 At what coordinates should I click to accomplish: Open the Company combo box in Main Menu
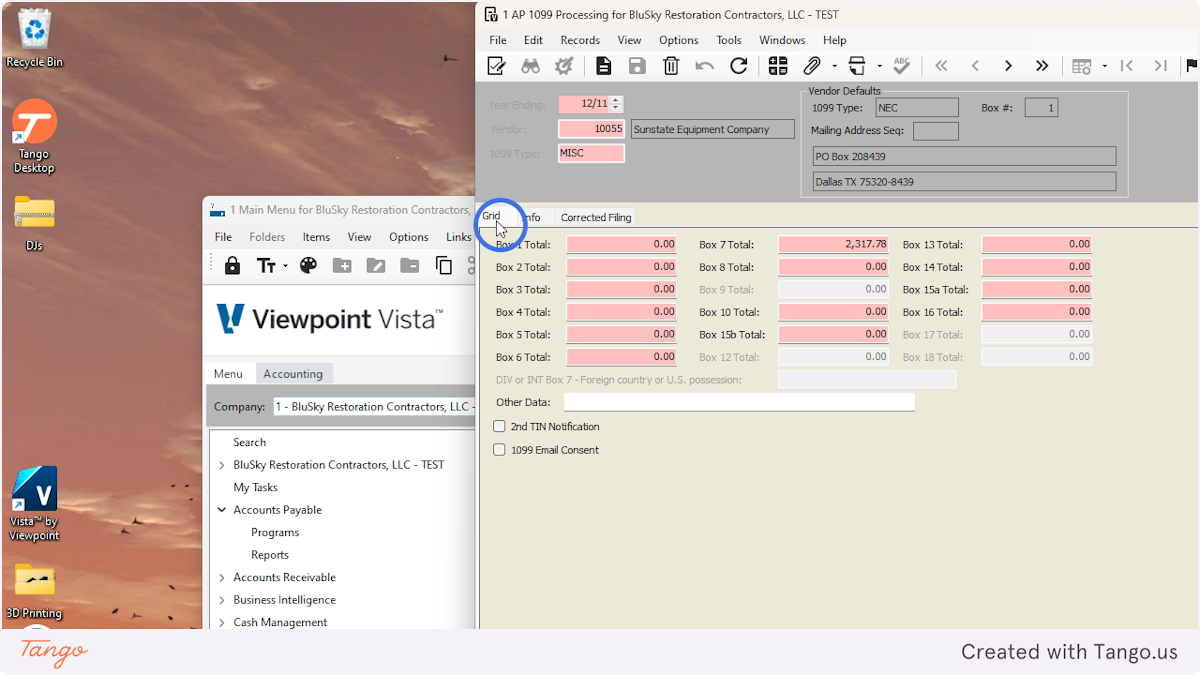[x=374, y=407]
